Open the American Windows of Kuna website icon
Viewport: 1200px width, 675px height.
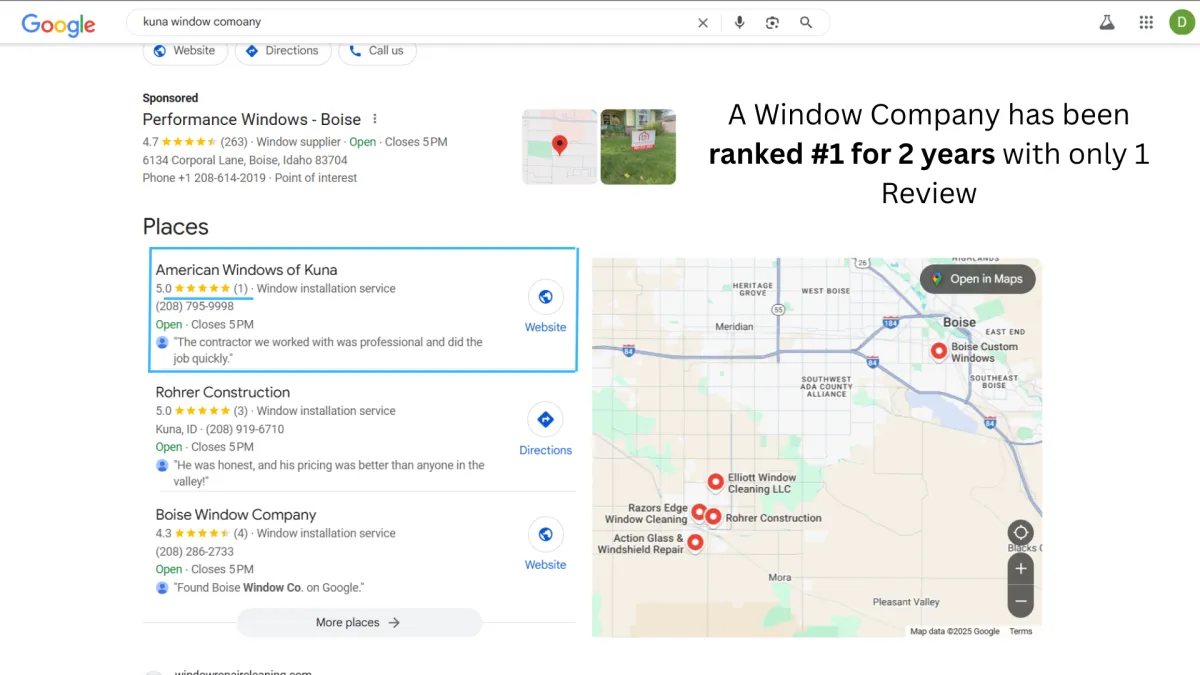click(x=546, y=297)
